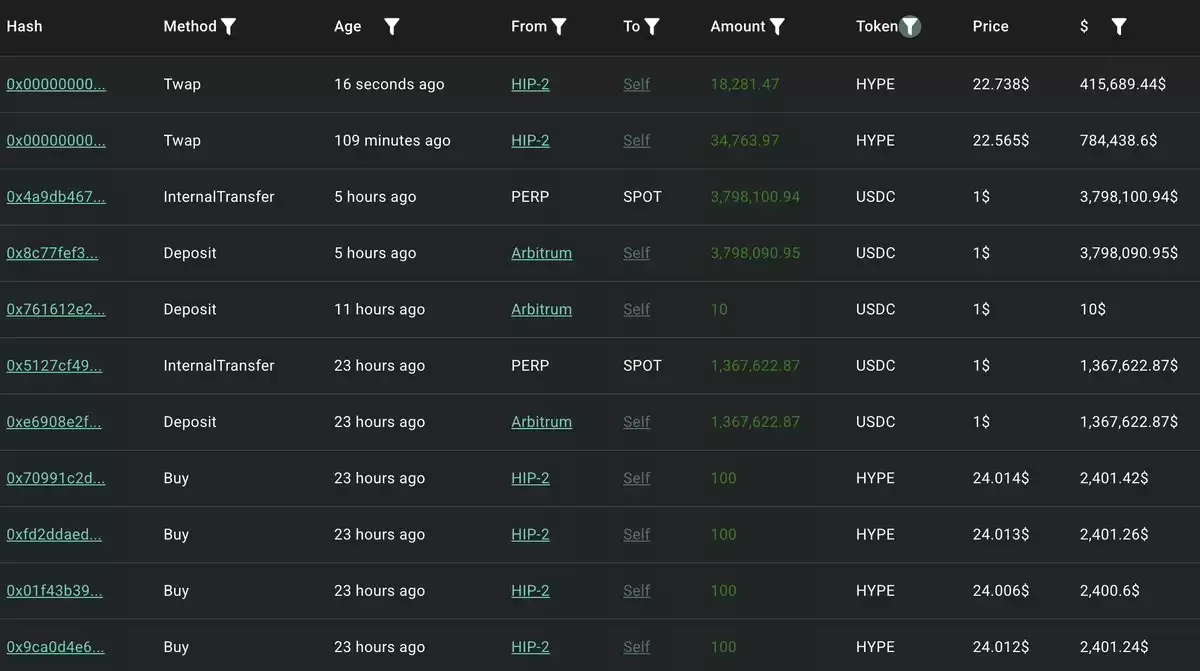Image resolution: width=1200 pixels, height=671 pixels.
Task: Follow the HIP-2 link in the 24.006$ Buy row
Action: (530, 590)
